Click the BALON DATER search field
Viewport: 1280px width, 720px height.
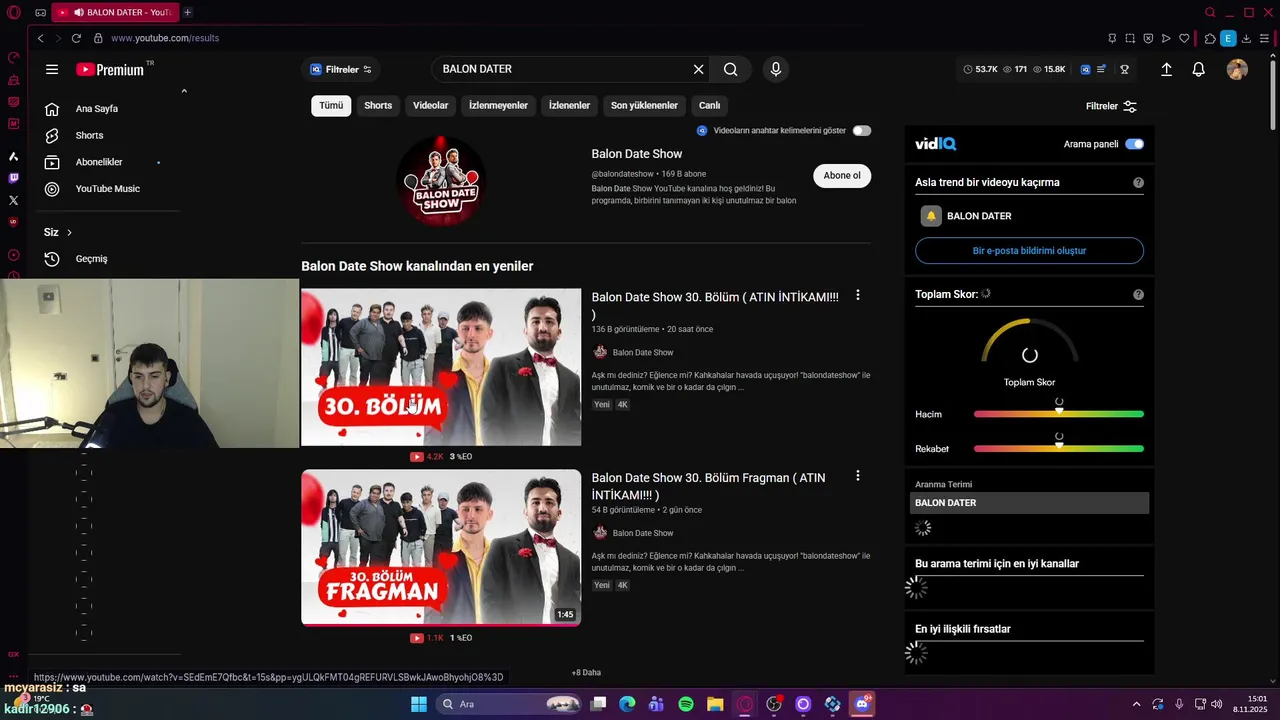[563, 69]
